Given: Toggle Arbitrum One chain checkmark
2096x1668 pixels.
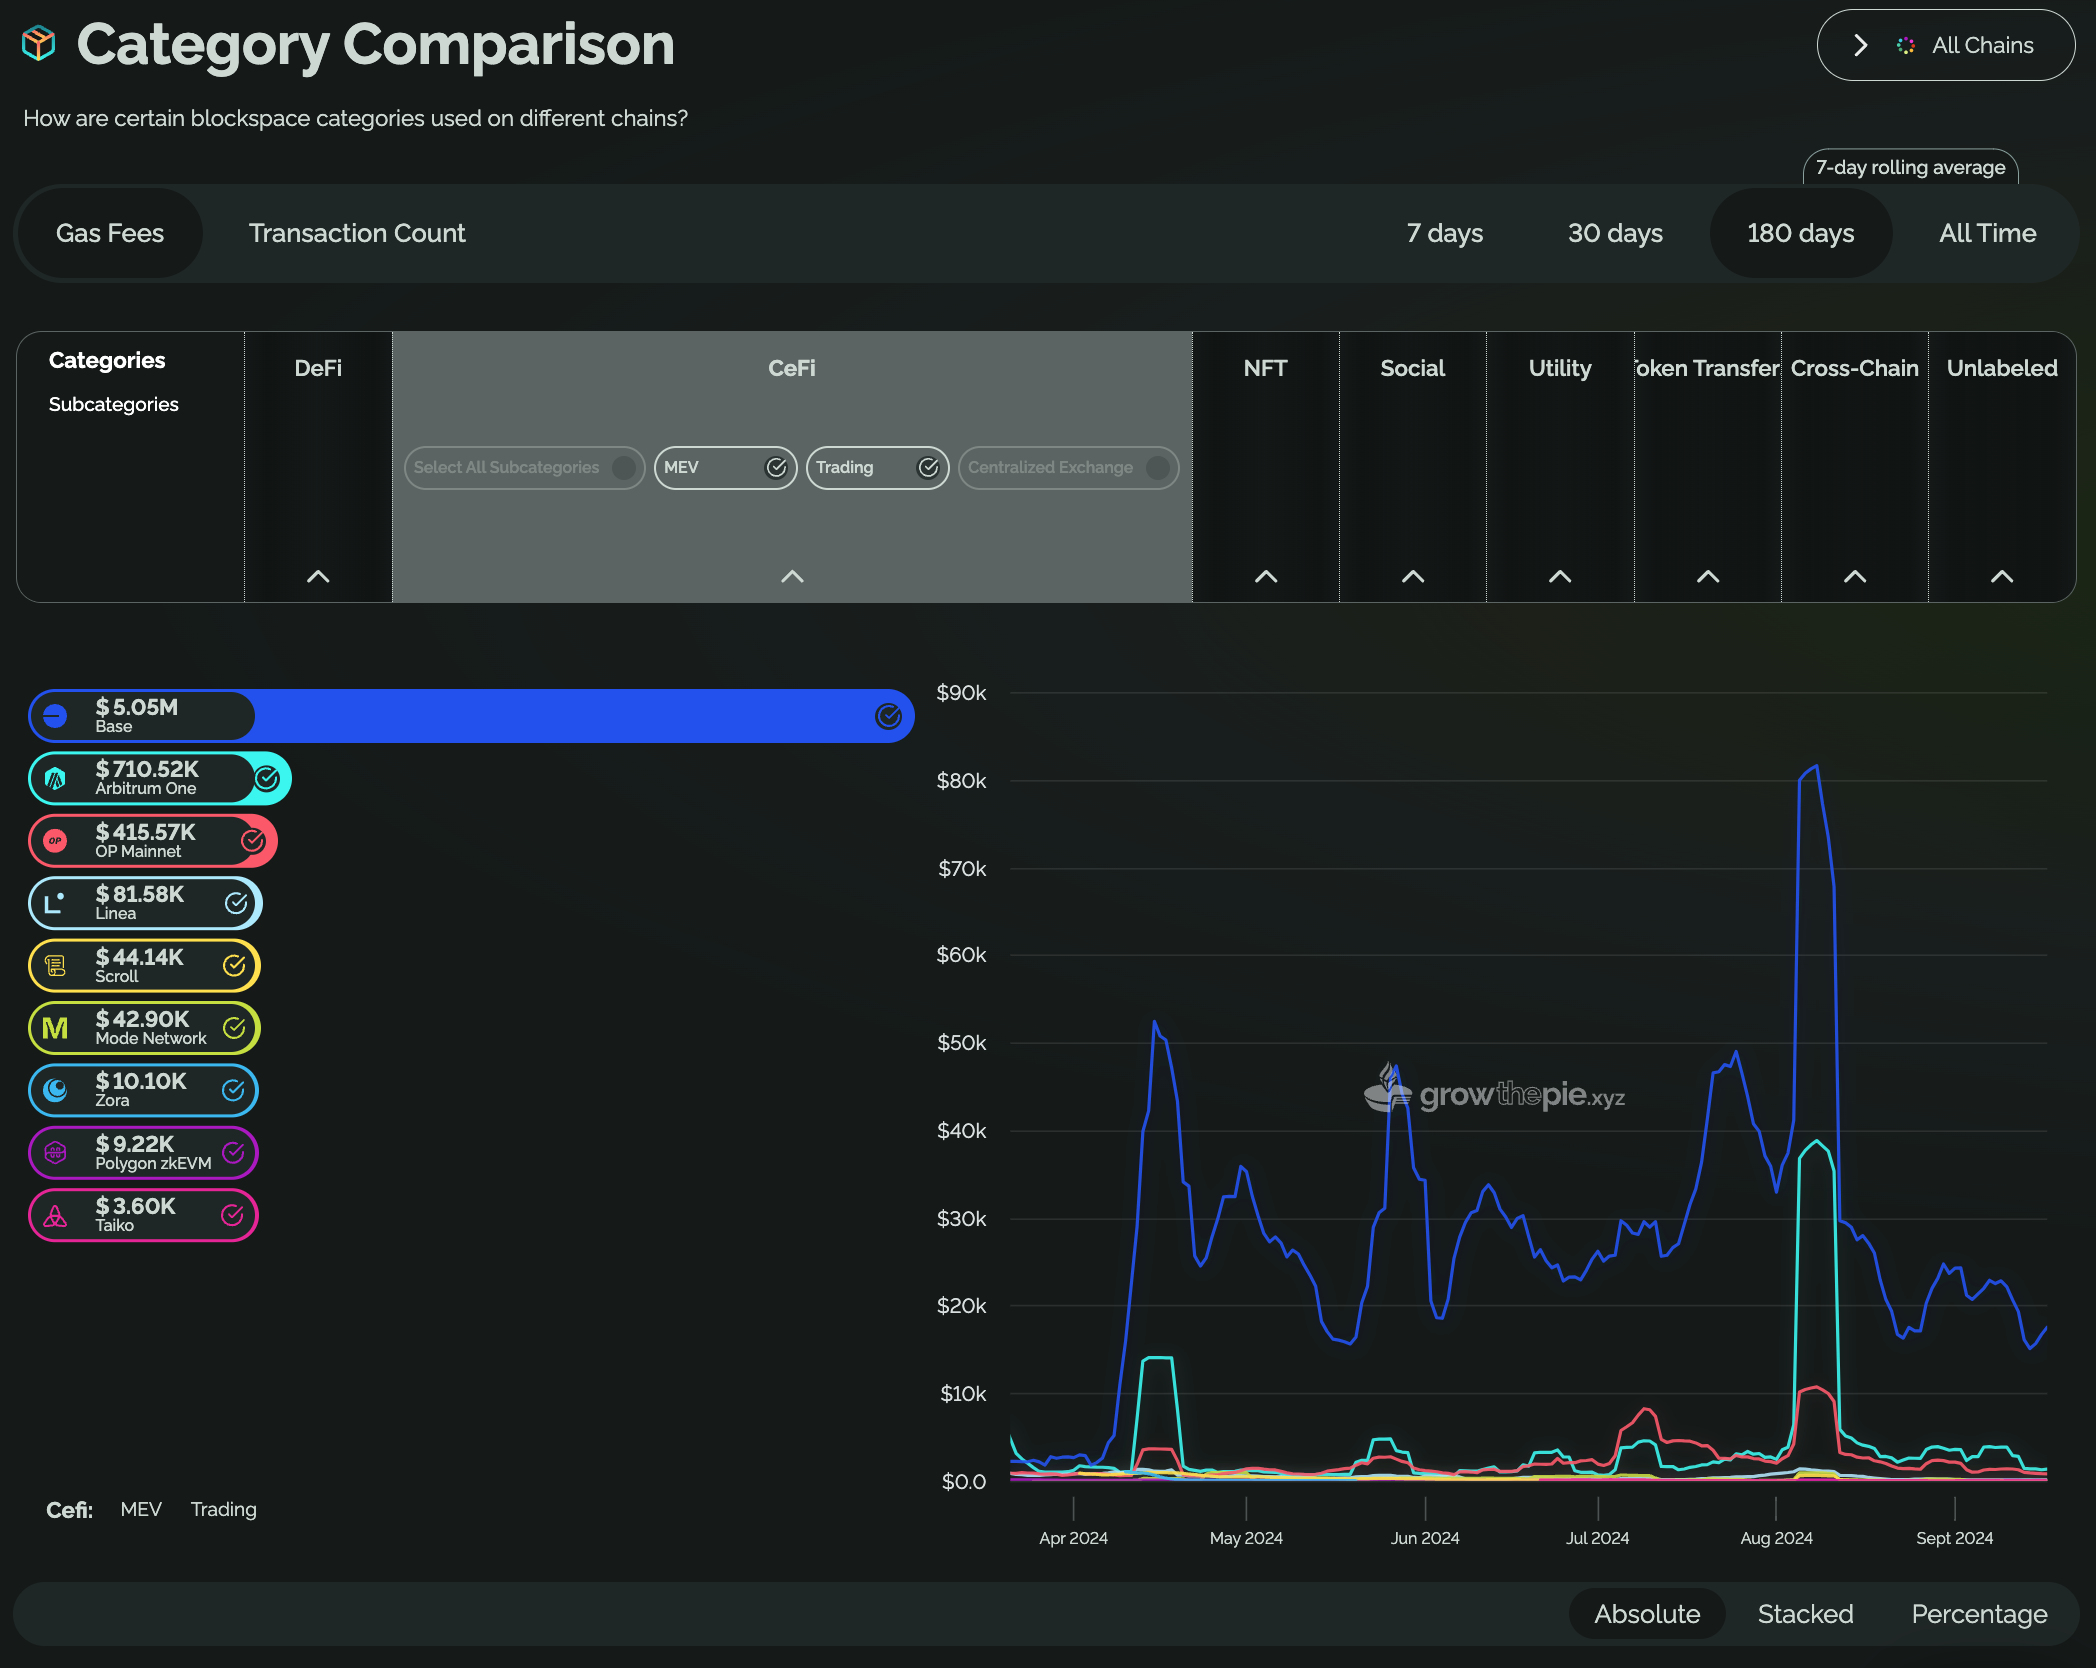Looking at the screenshot, I should pyautogui.click(x=267, y=778).
